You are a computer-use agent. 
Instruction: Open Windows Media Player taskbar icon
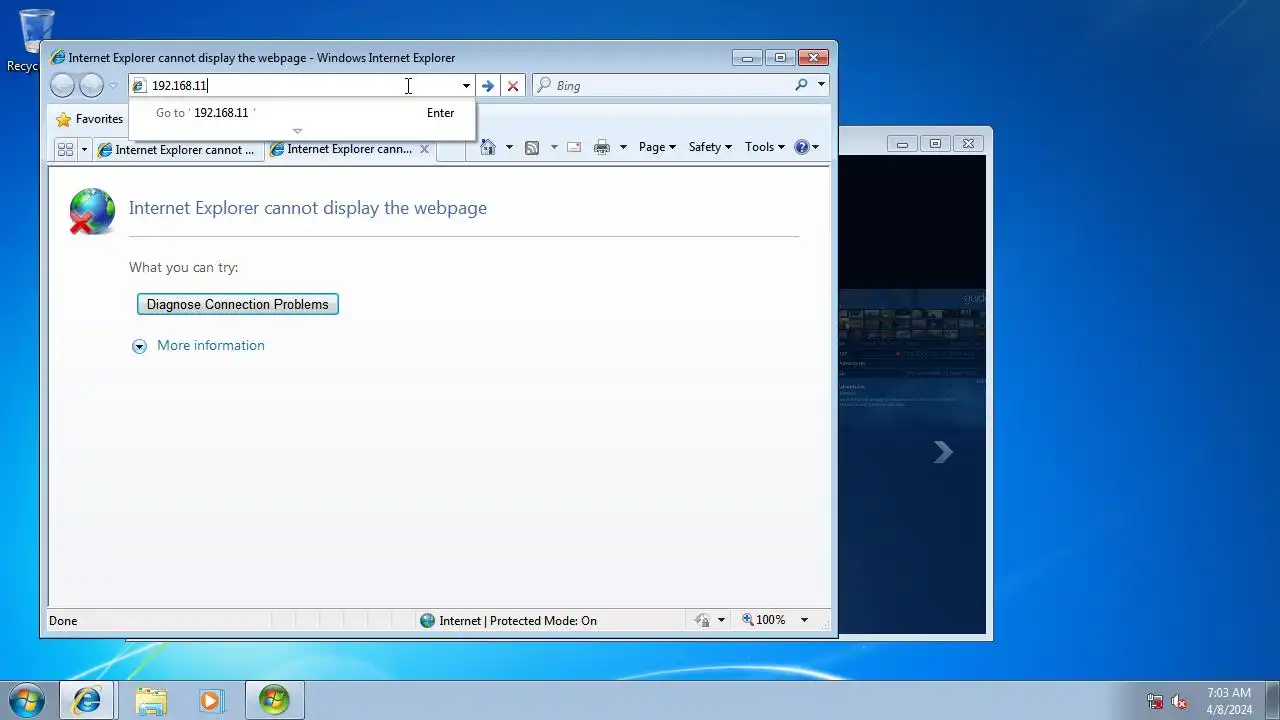click(x=210, y=700)
